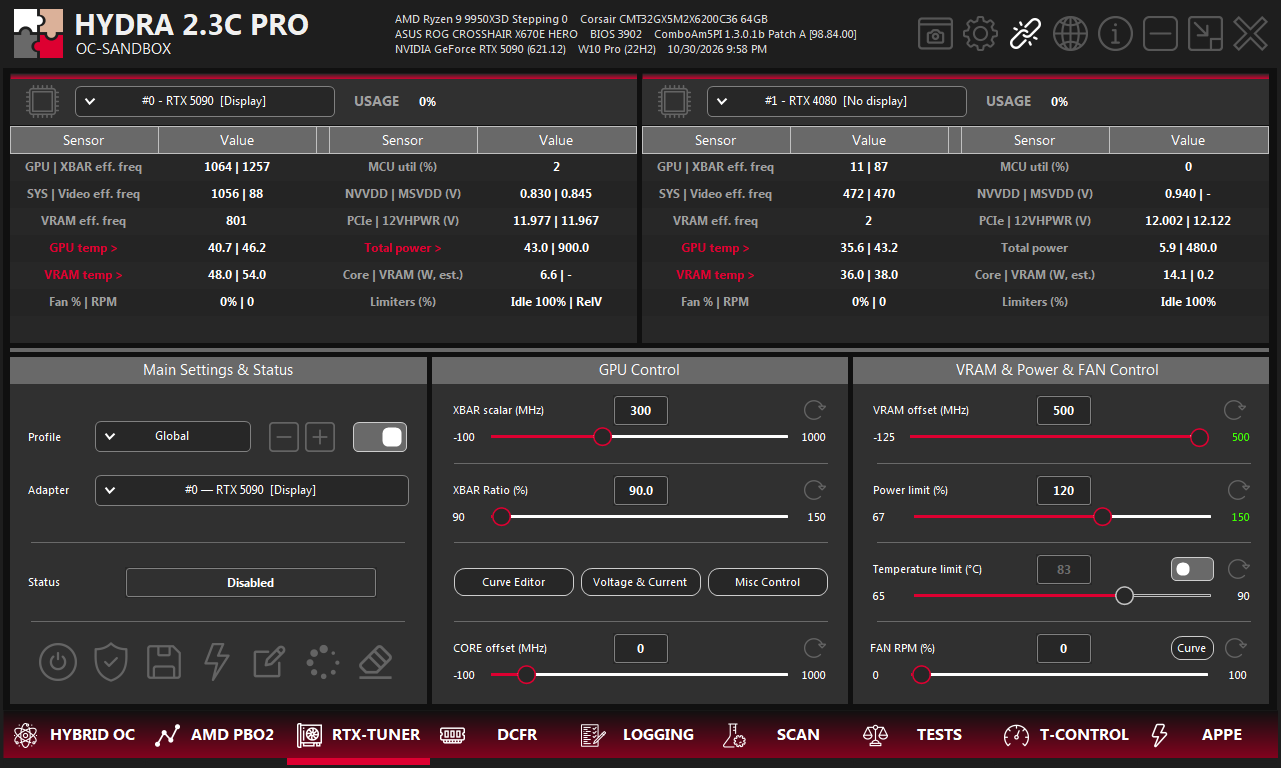Save profile with the floppy disk icon

(x=164, y=661)
